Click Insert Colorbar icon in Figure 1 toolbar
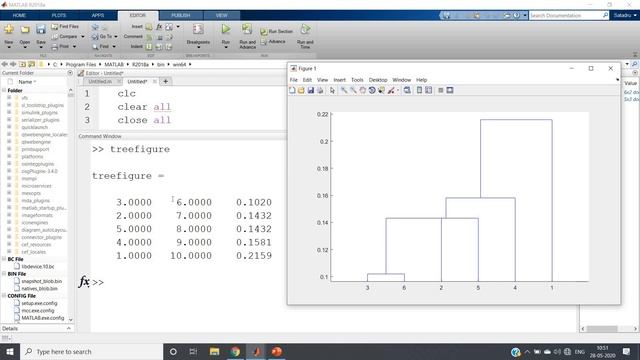Screen dimensions: 640x360 419,90
